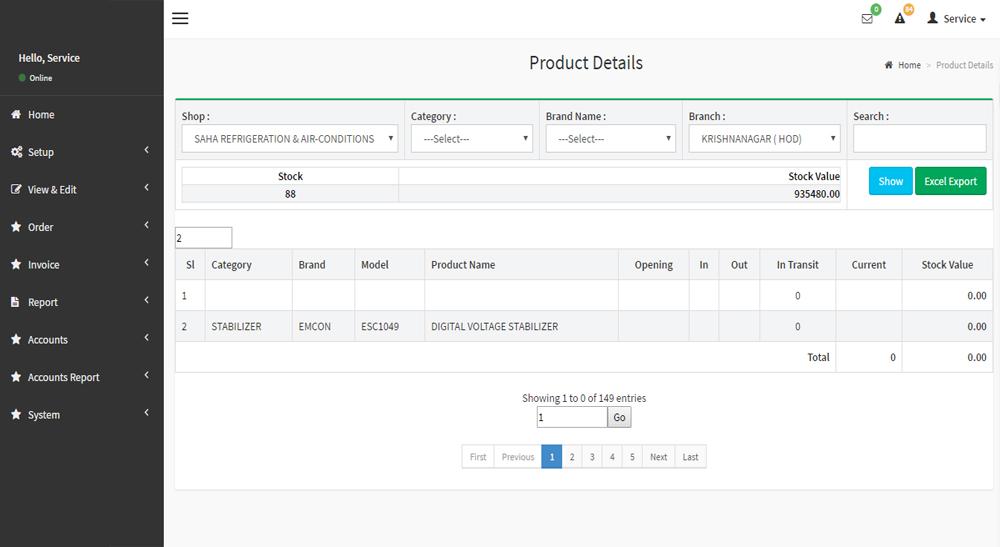Open the mail envelope notifications icon
This screenshot has width=1000, height=547.
(x=867, y=19)
